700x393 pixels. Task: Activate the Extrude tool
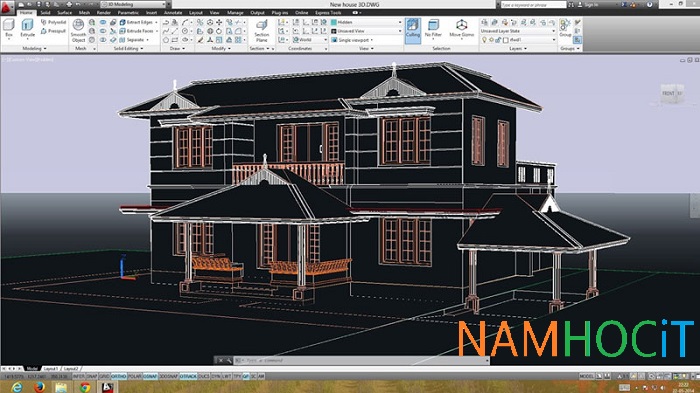(27, 28)
